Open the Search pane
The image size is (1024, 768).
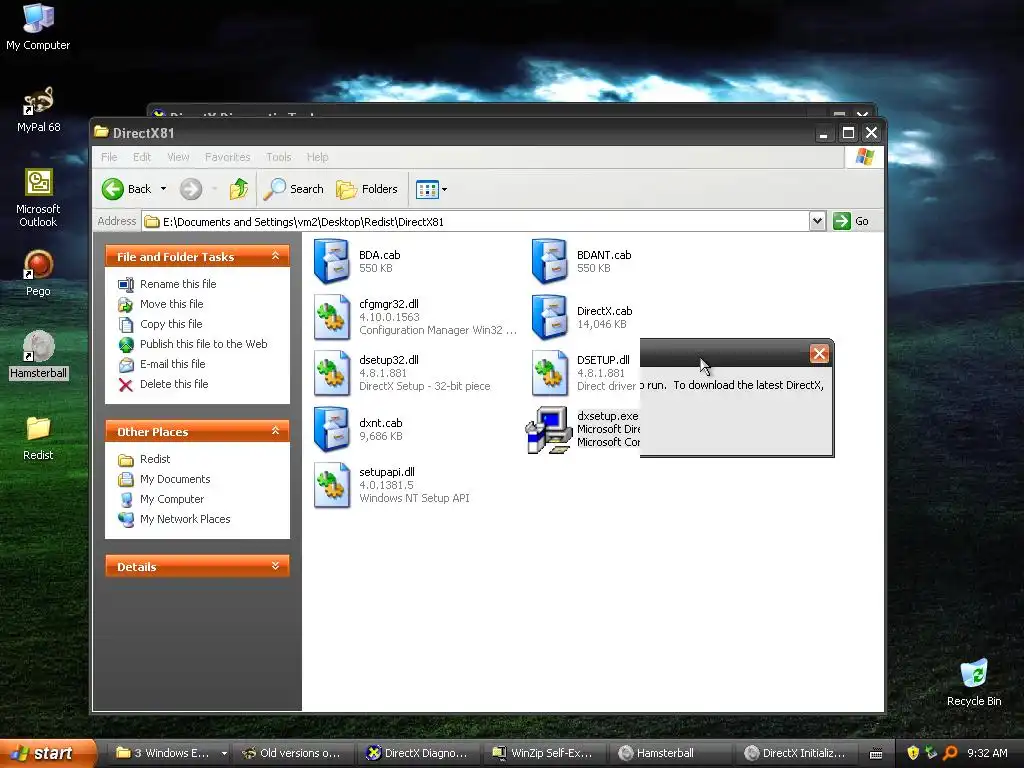pyautogui.click(x=294, y=189)
